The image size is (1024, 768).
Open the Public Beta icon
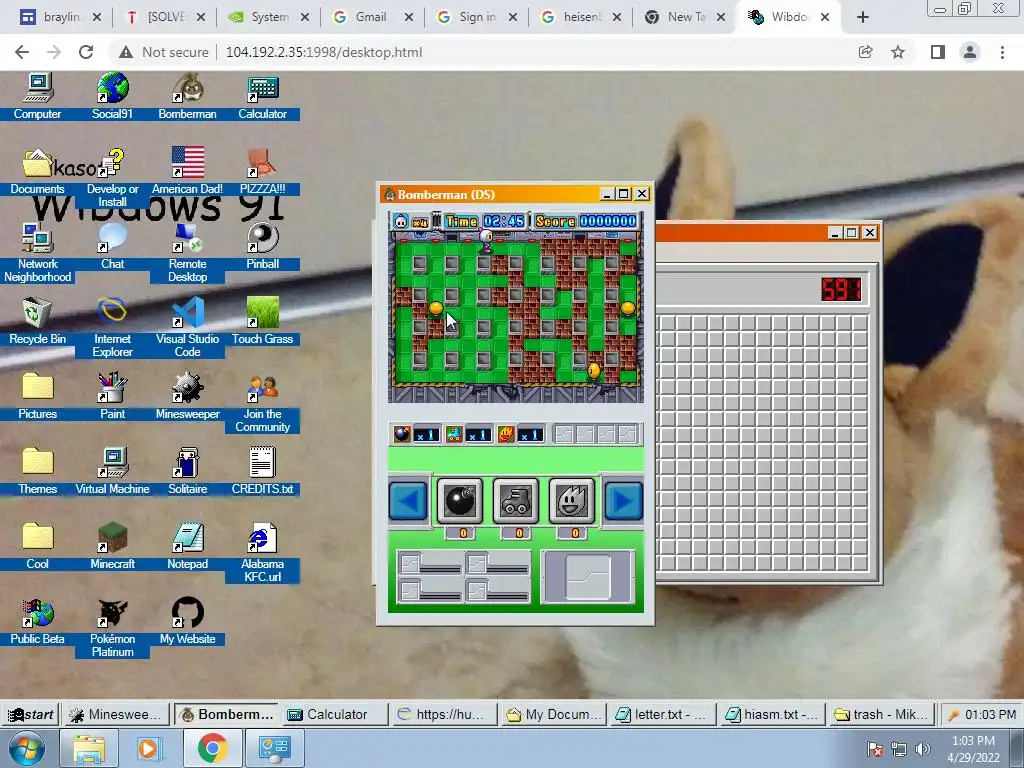(37, 613)
